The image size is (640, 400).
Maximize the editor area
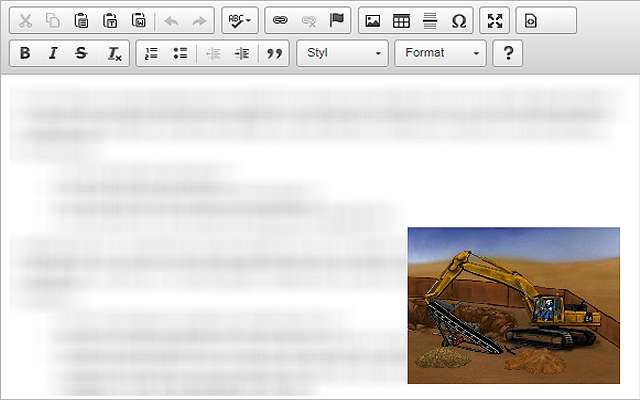click(x=495, y=20)
